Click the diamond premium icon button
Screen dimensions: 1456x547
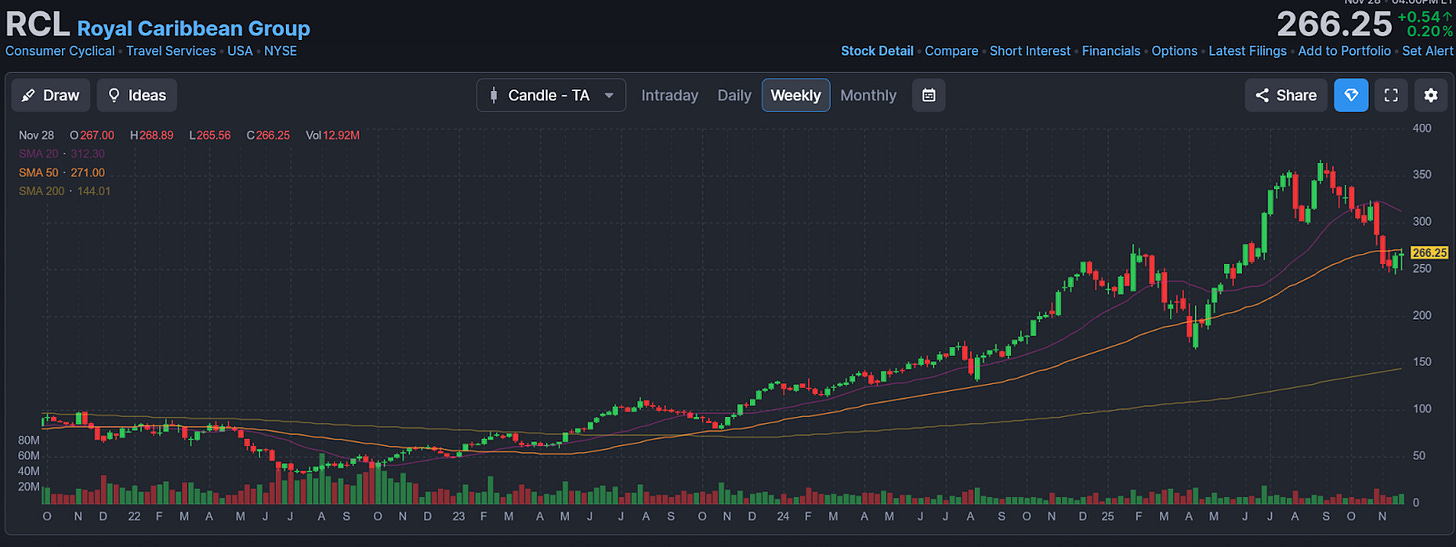(x=1351, y=95)
